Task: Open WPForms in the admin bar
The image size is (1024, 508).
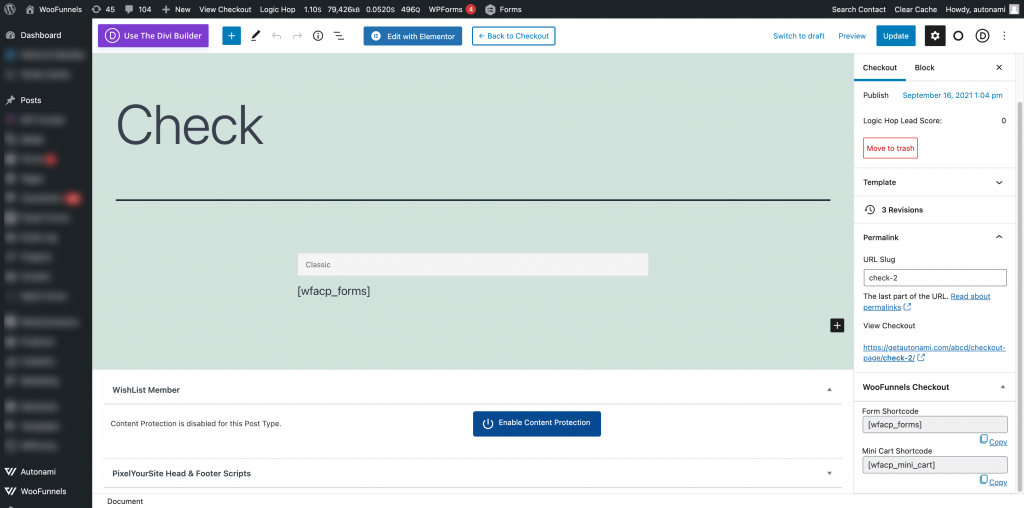Action: 452,9
